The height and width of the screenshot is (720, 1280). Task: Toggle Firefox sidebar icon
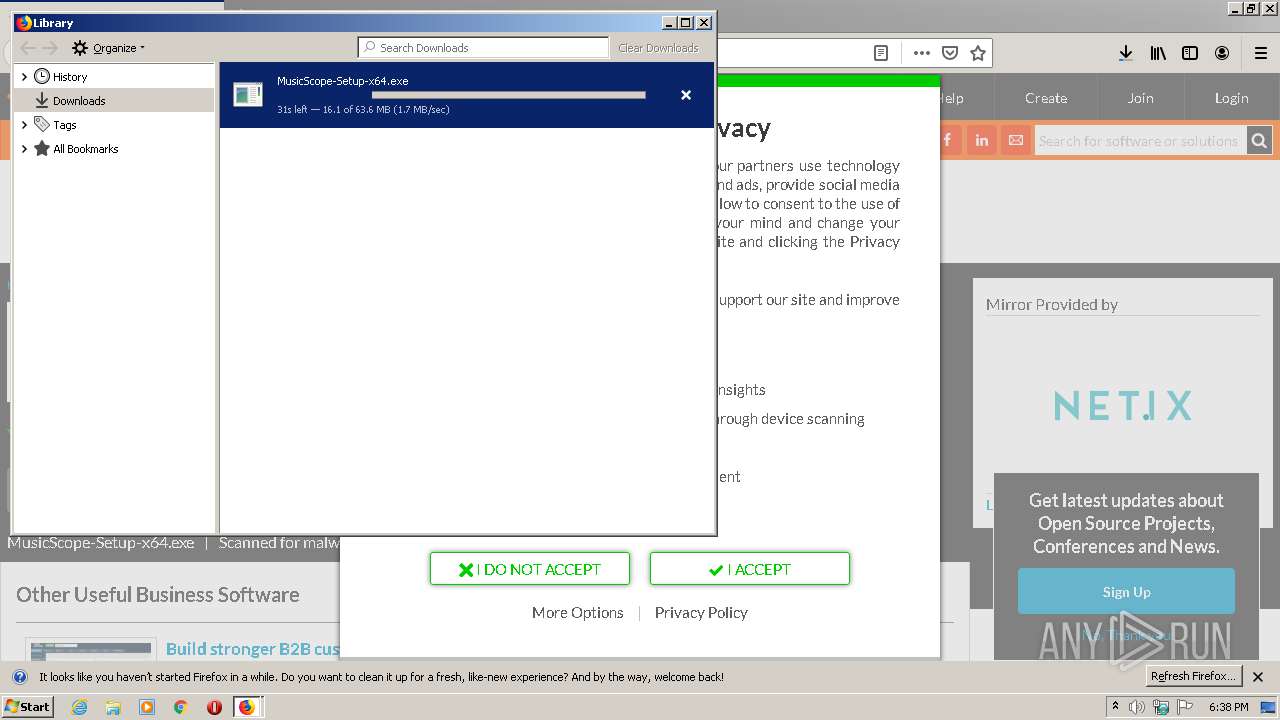(1190, 53)
